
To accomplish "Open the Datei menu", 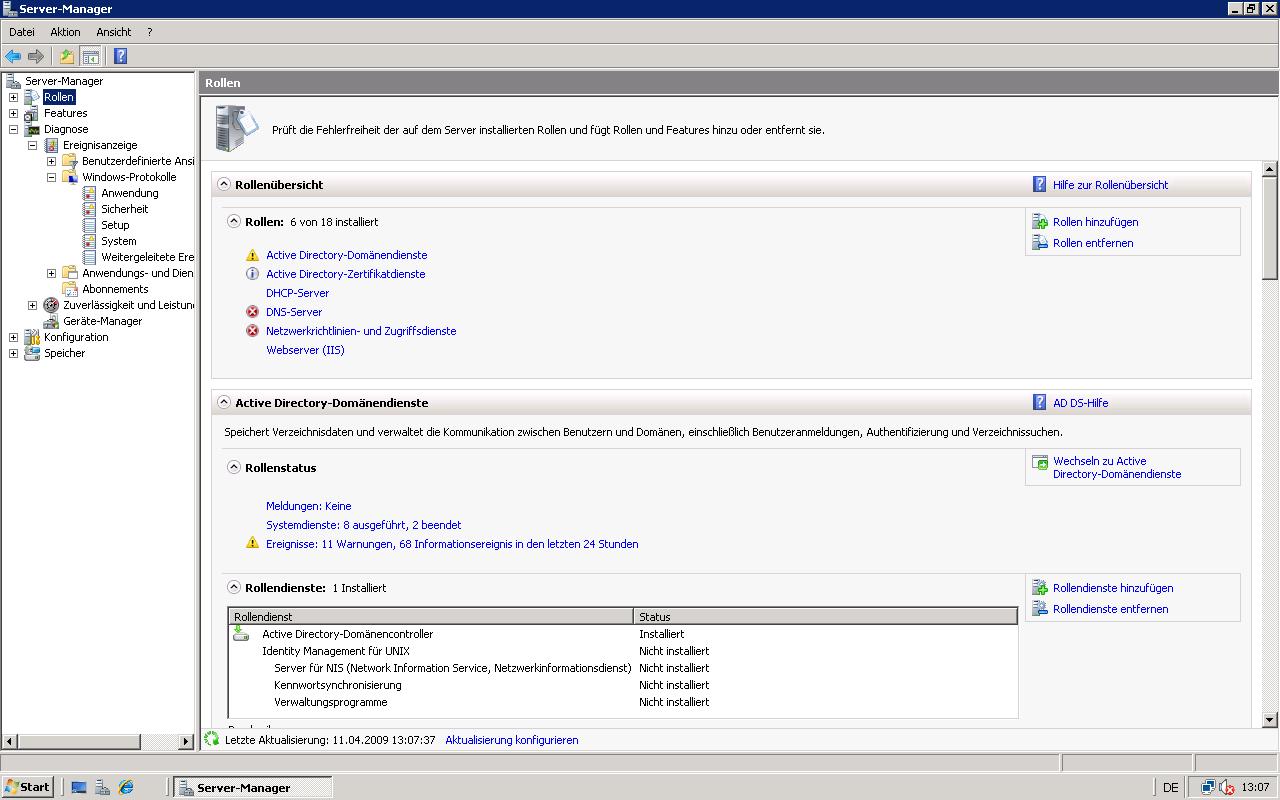I will click(22, 32).
